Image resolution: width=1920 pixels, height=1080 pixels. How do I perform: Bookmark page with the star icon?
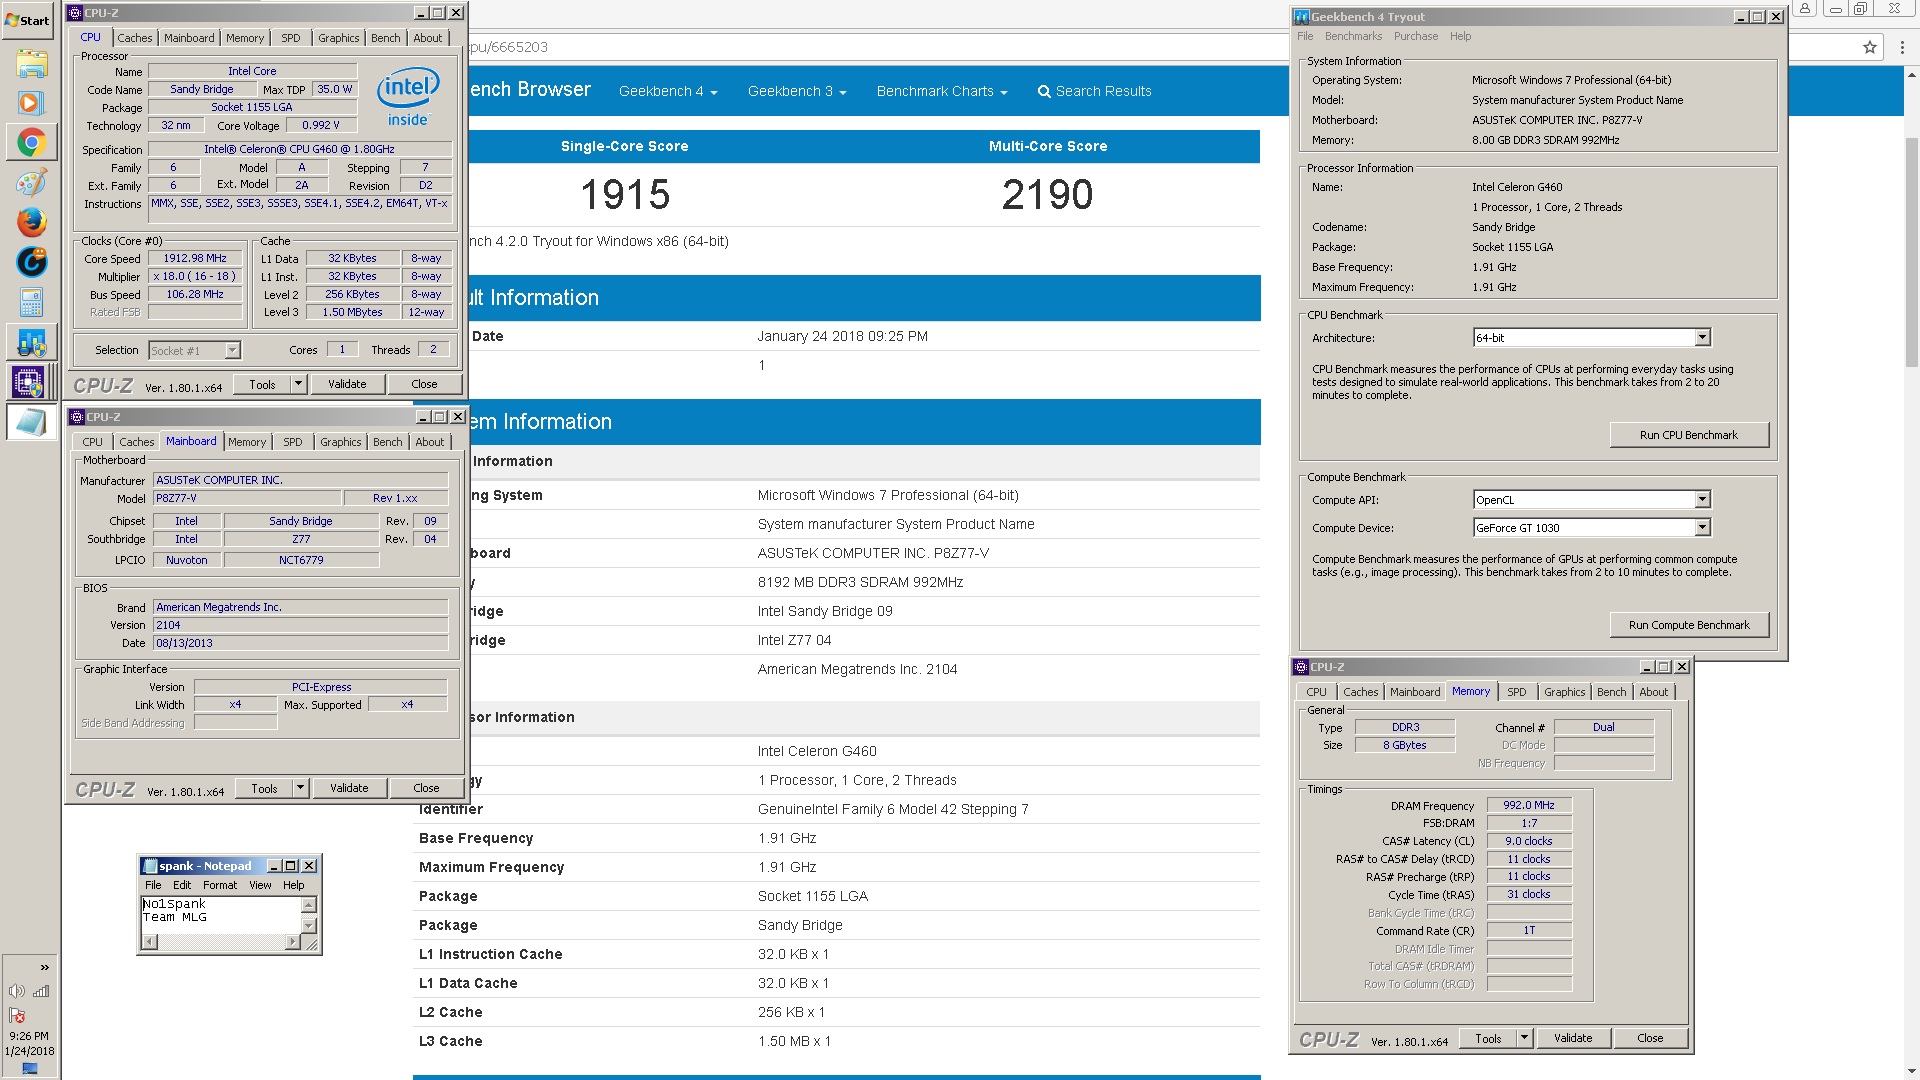[x=1869, y=47]
